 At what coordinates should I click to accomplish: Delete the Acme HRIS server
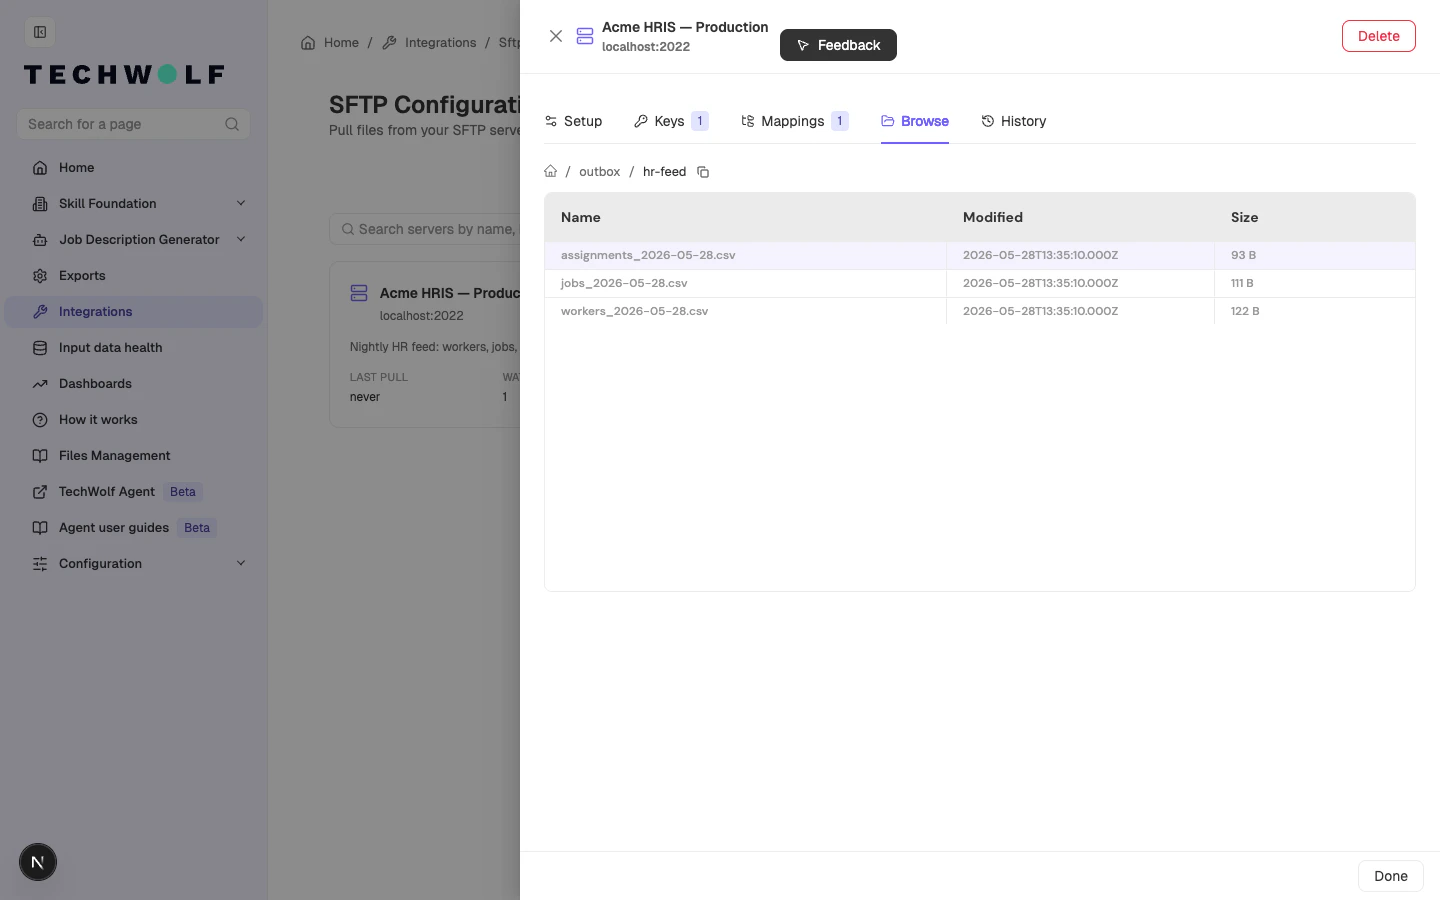tap(1378, 36)
